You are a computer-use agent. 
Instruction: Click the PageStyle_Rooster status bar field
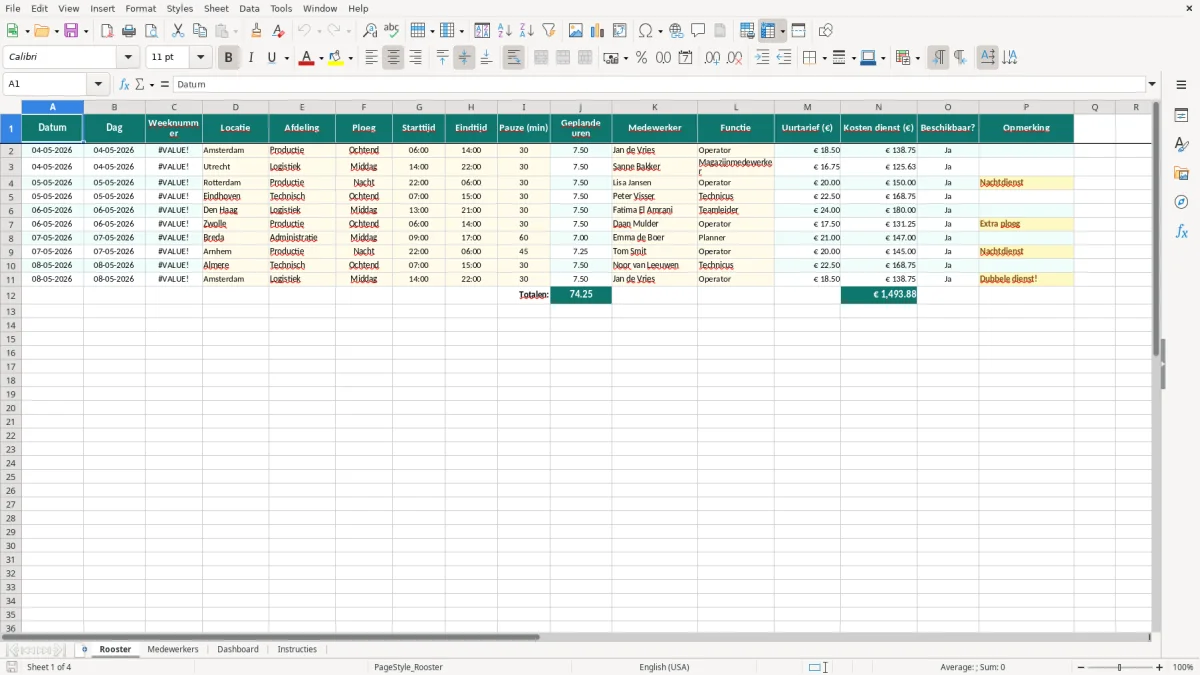point(408,667)
